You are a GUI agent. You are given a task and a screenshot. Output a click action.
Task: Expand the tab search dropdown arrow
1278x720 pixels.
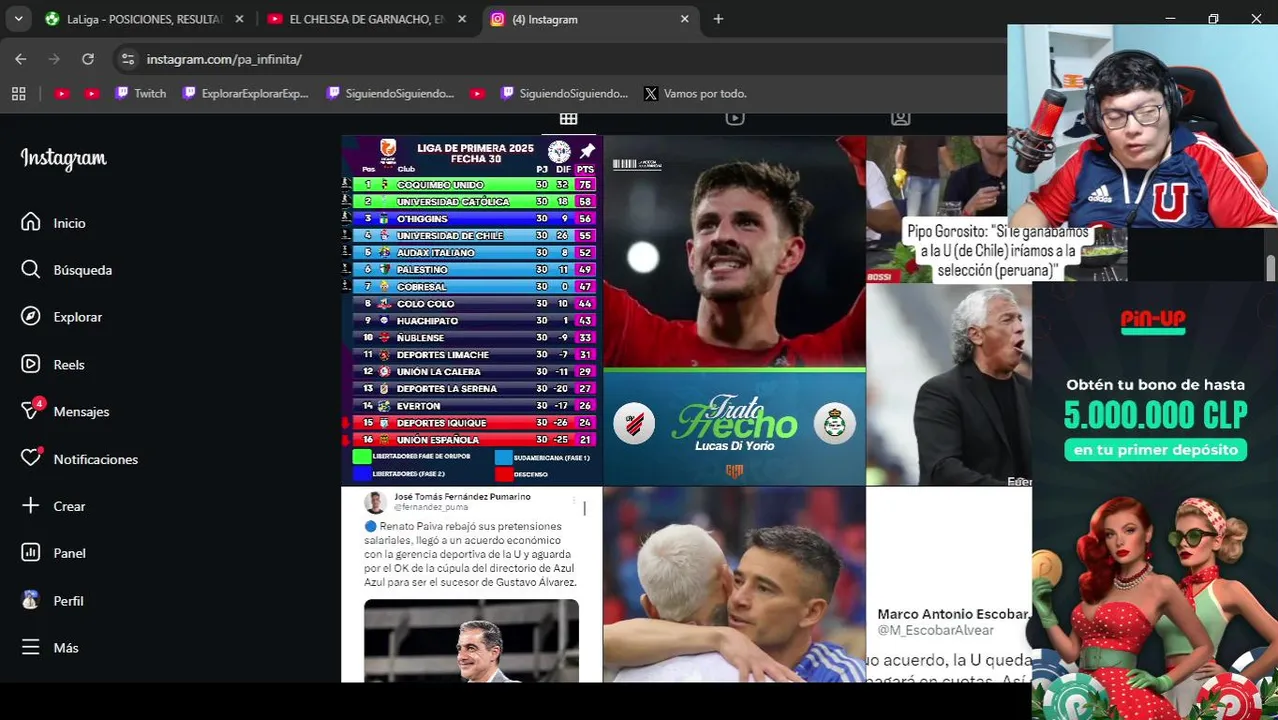18,19
